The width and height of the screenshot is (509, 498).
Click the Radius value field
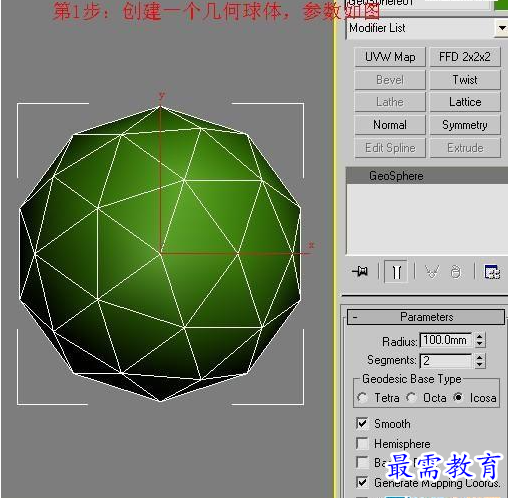446,341
